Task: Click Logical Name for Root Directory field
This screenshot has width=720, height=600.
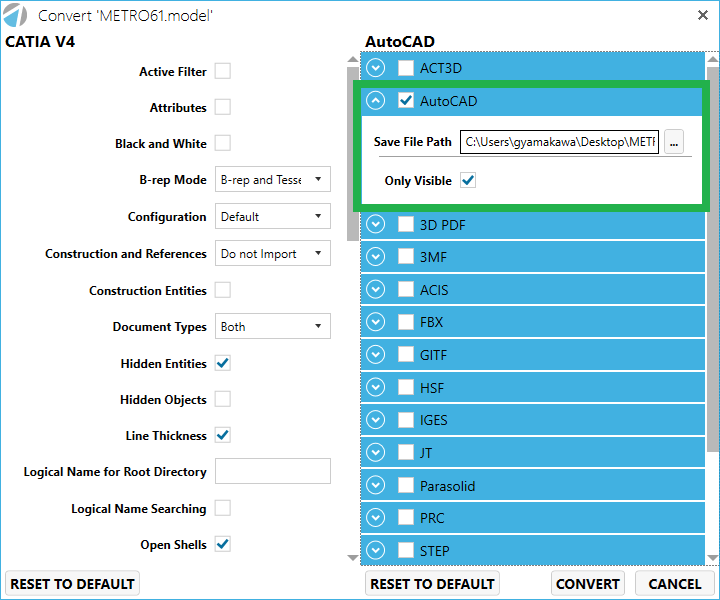Action: click(x=273, y=471)
